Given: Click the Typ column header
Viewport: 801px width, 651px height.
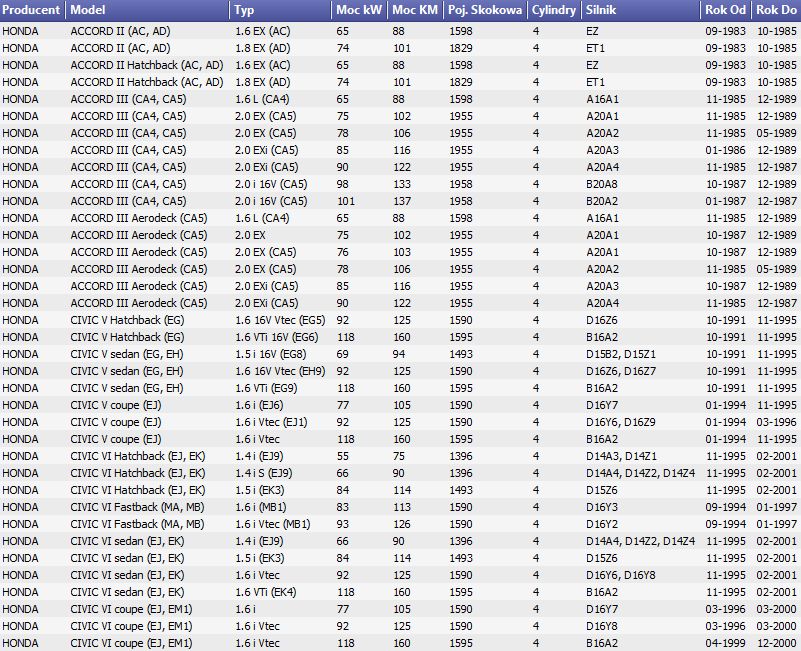Looking at the screenshot, I should (x=280, y=10).
